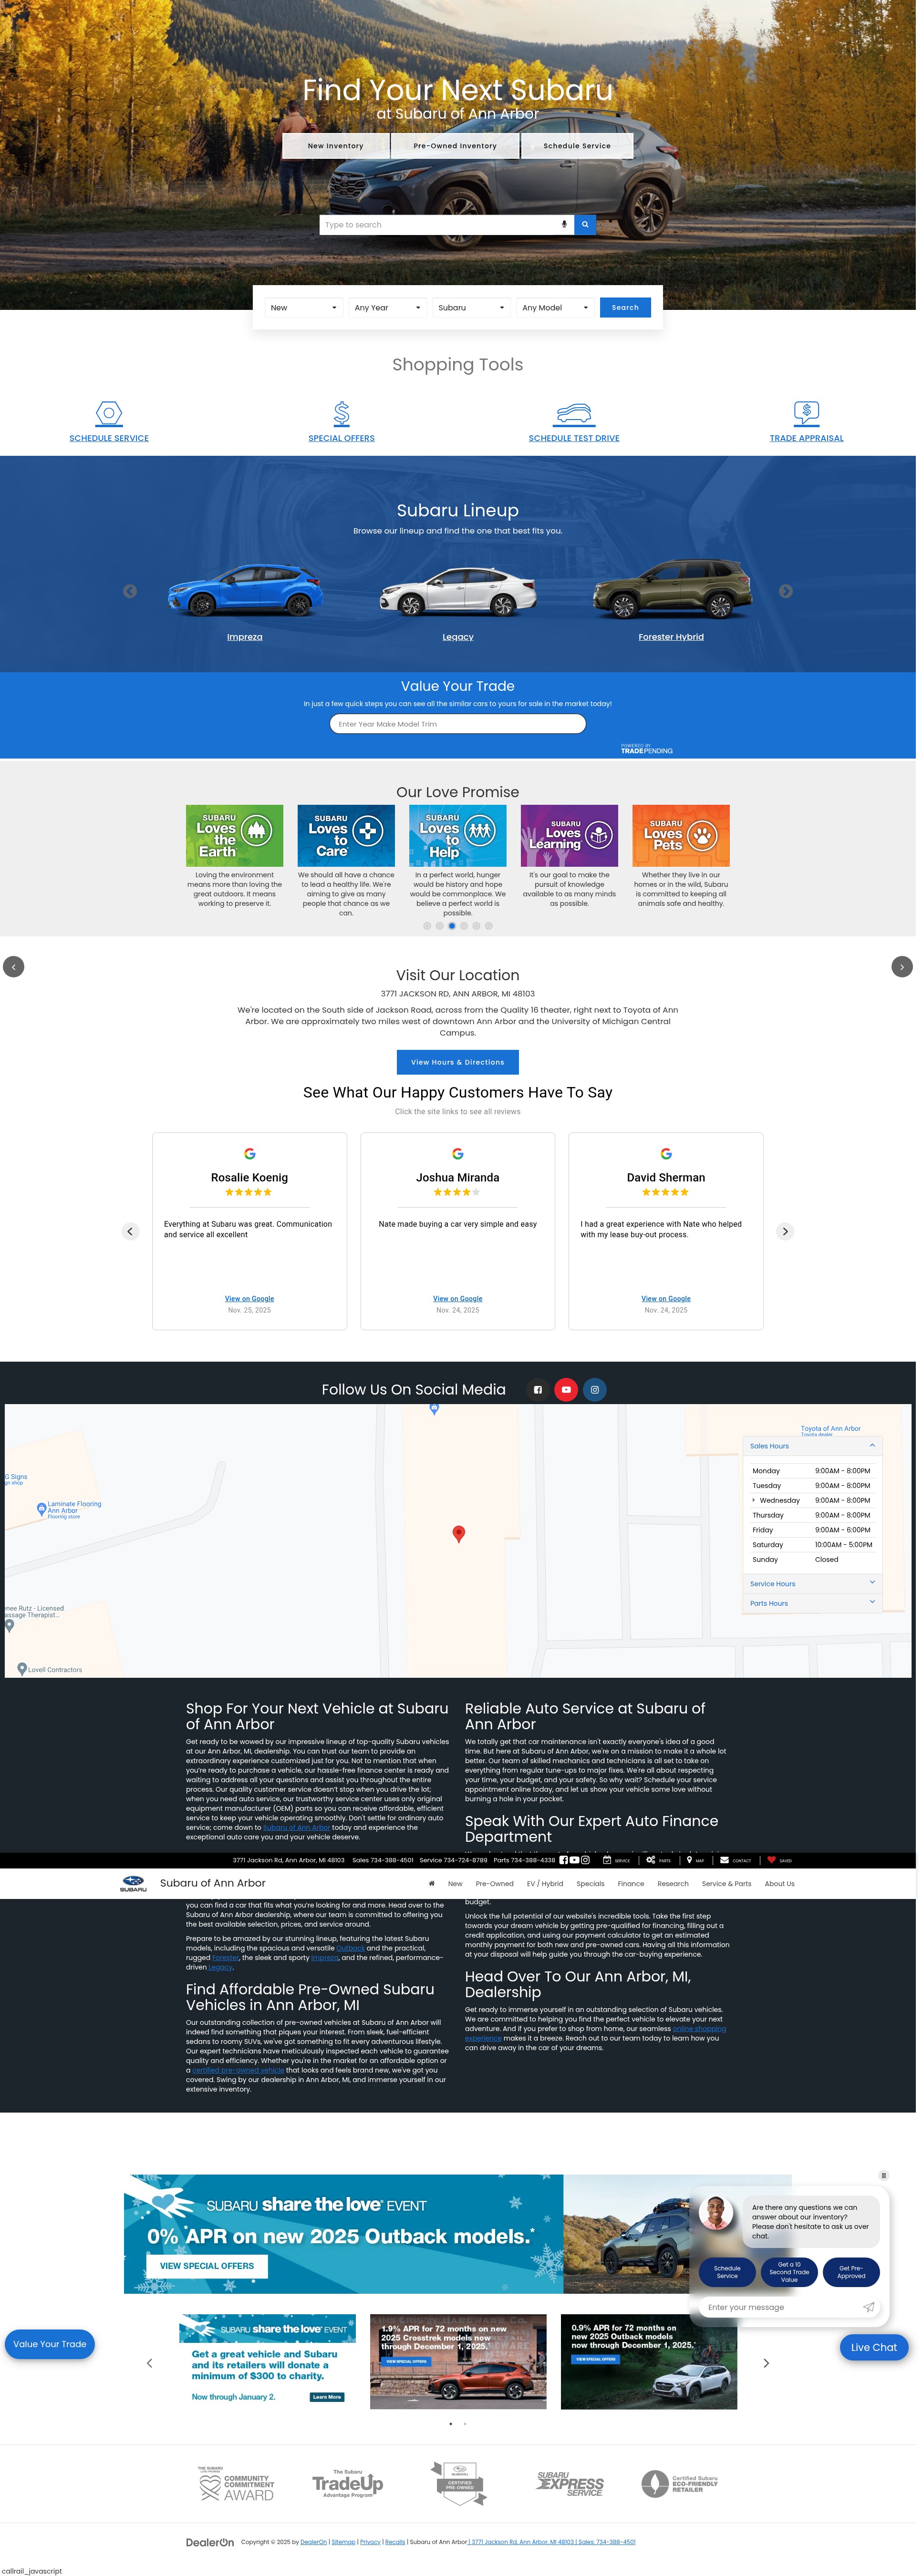
Task: Close the chat popup with small X
Action: [883, 2175]
